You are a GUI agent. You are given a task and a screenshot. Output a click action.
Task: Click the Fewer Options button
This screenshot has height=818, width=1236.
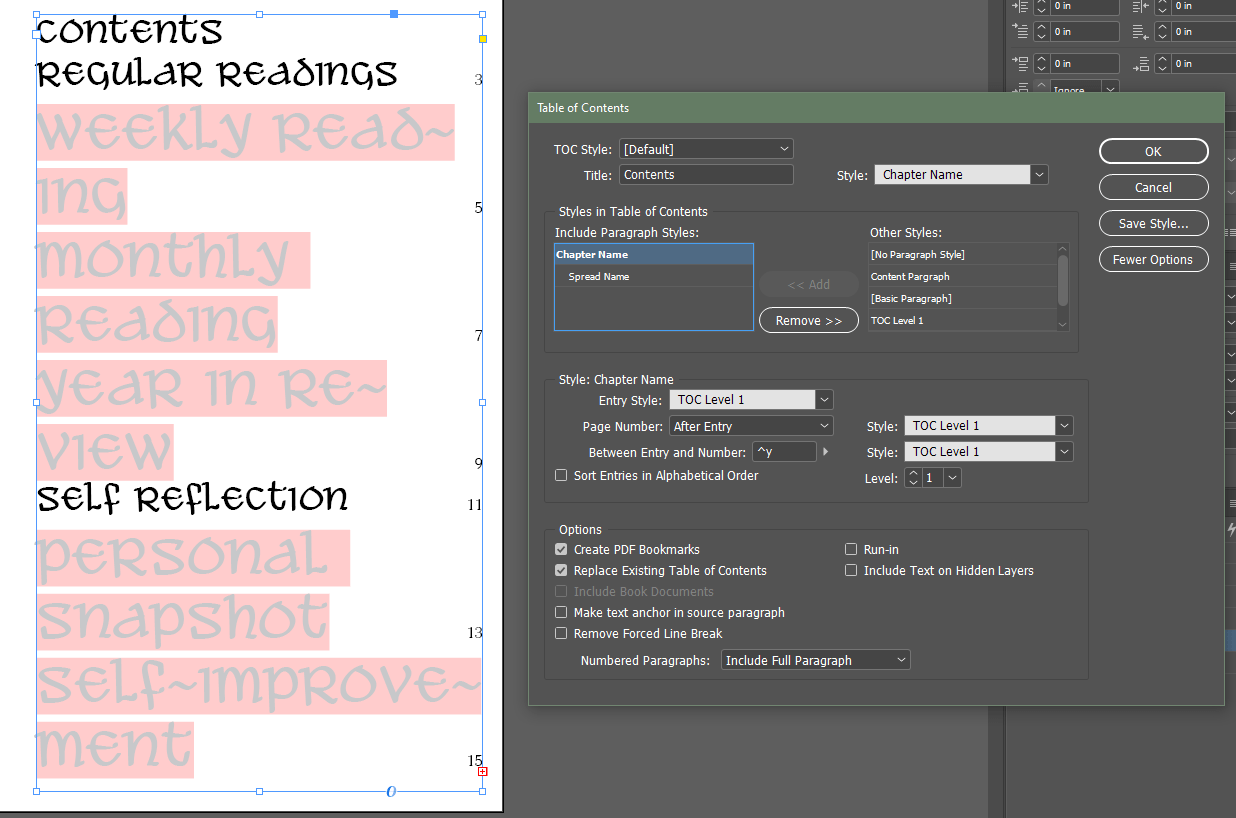[x=1153, y=259]
